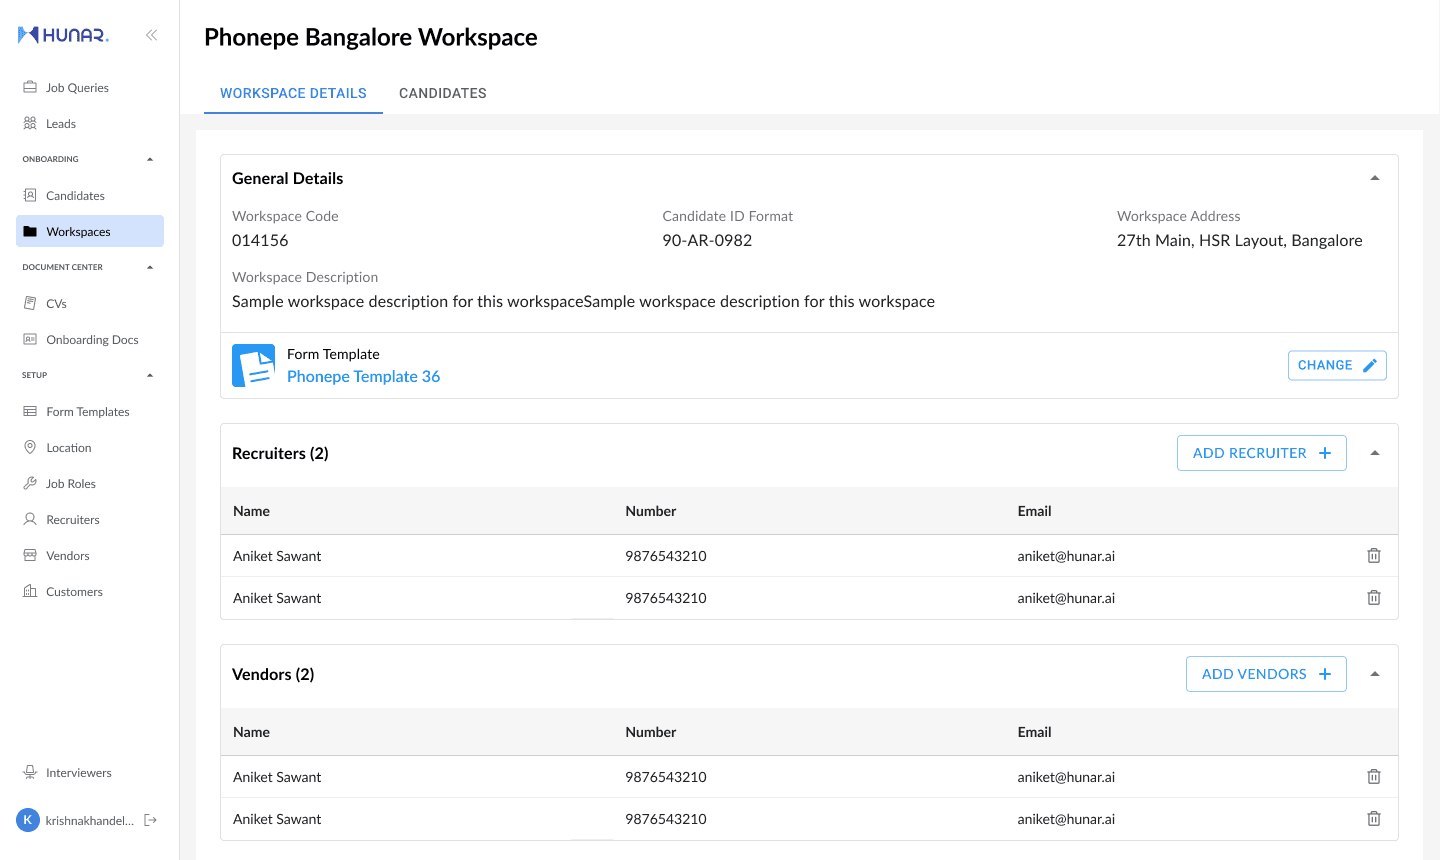
Task: Click the K user avatar
Action: (x=28, y=820)
